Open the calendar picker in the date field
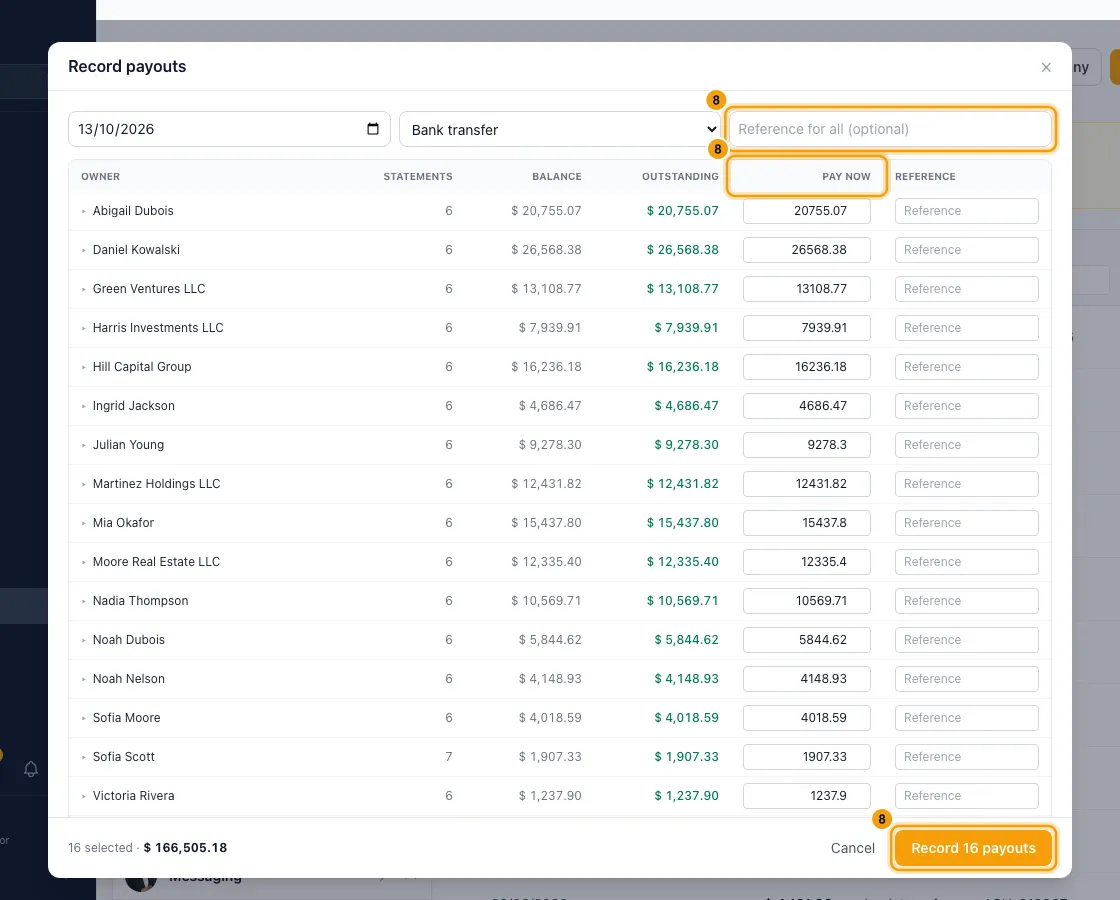The width and height of the screenshot is (1120, 900). click(373, 129)
